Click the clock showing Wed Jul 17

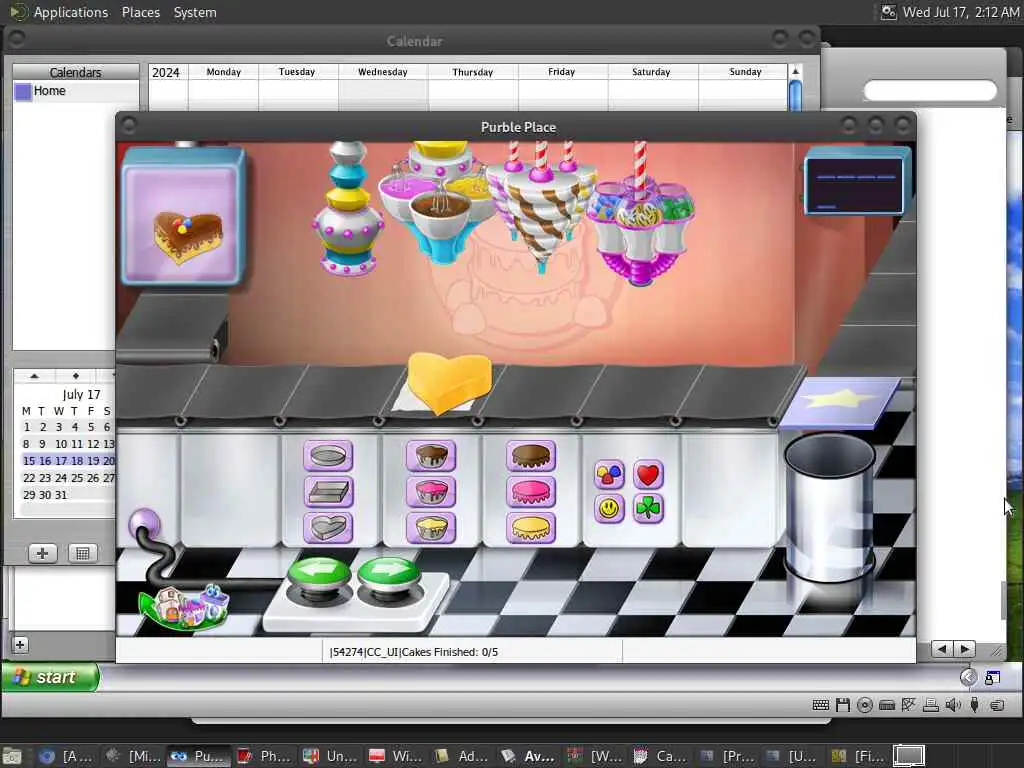(960, 12)
